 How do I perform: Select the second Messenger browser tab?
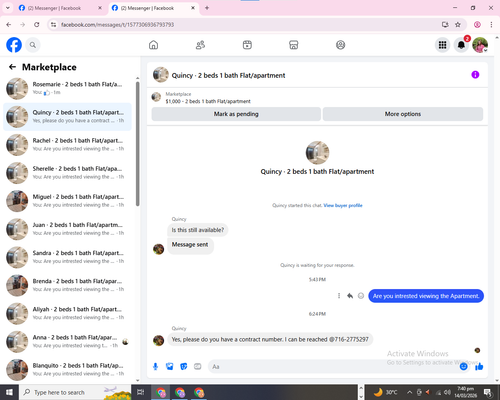(x=153, y=8)
